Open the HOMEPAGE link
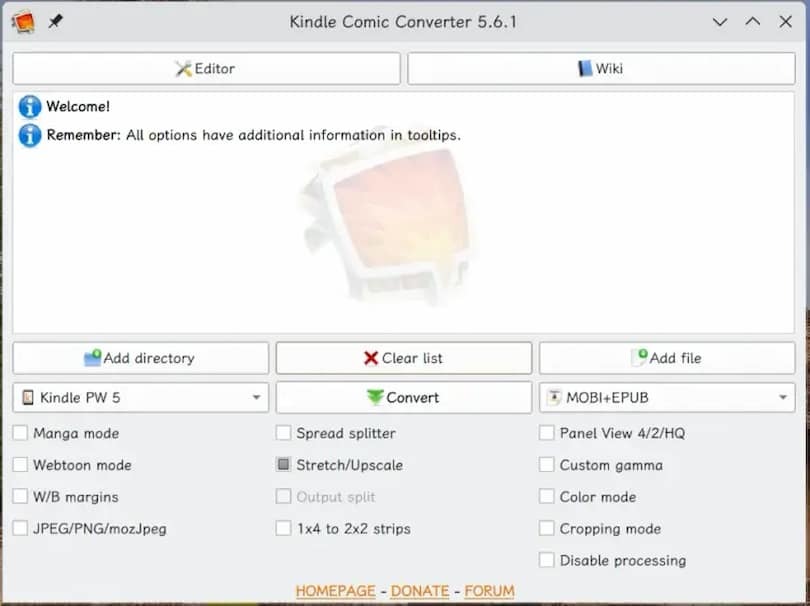 pos(335,591)
